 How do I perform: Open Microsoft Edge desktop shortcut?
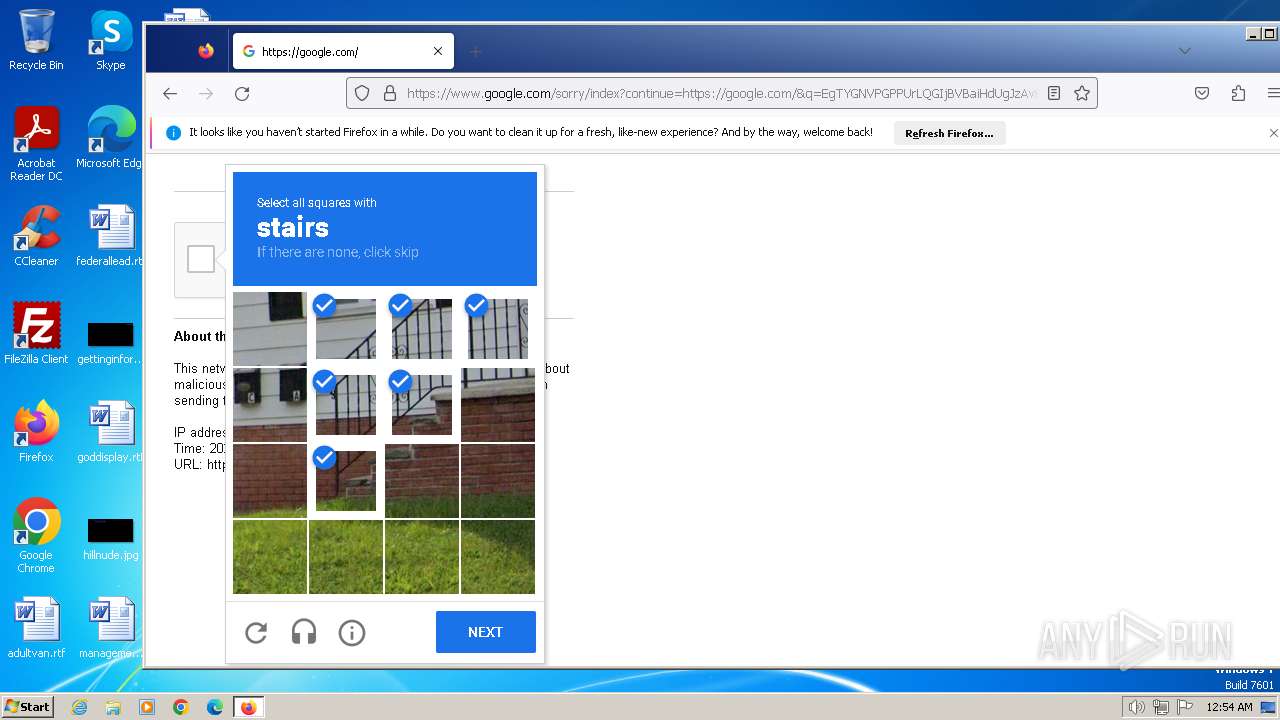110,138
